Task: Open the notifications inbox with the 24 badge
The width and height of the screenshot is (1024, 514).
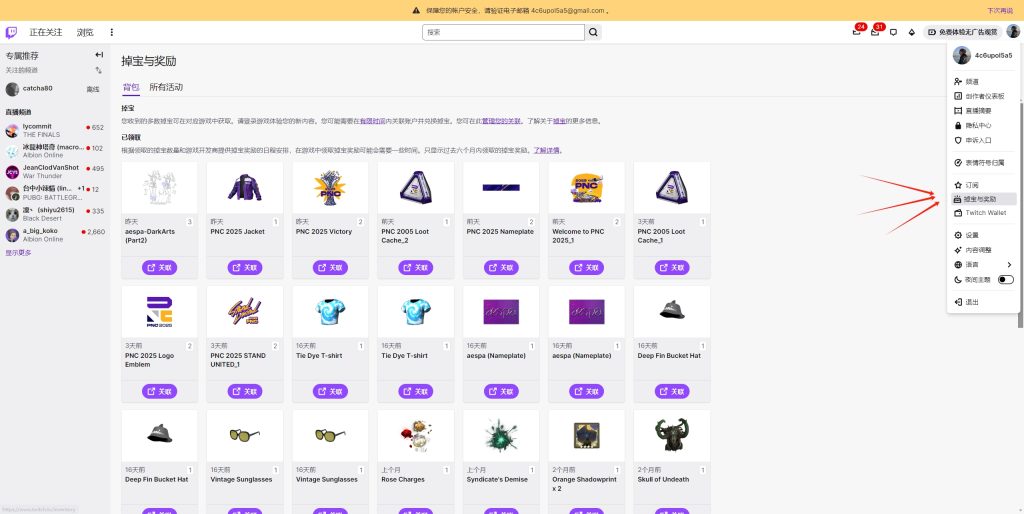Action: click(x=857, y=32)
